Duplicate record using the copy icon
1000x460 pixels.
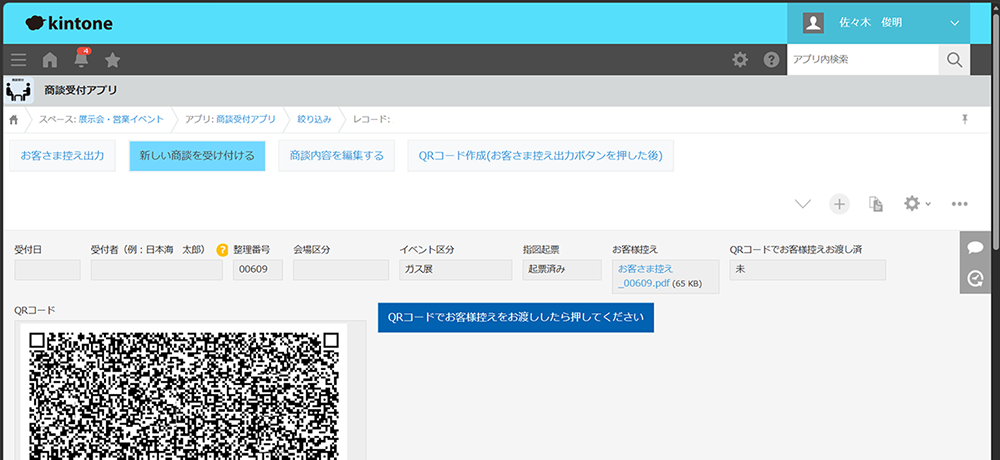click(x=876, y=204)
